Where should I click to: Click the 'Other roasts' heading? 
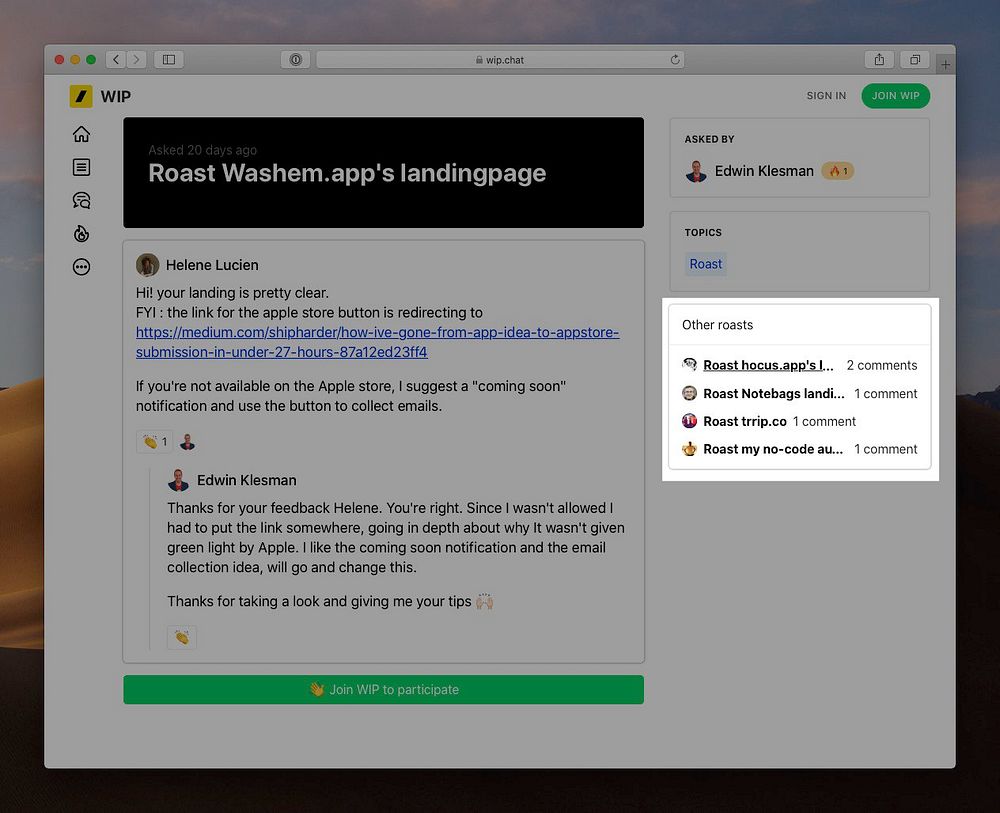[x=717, y=325]
